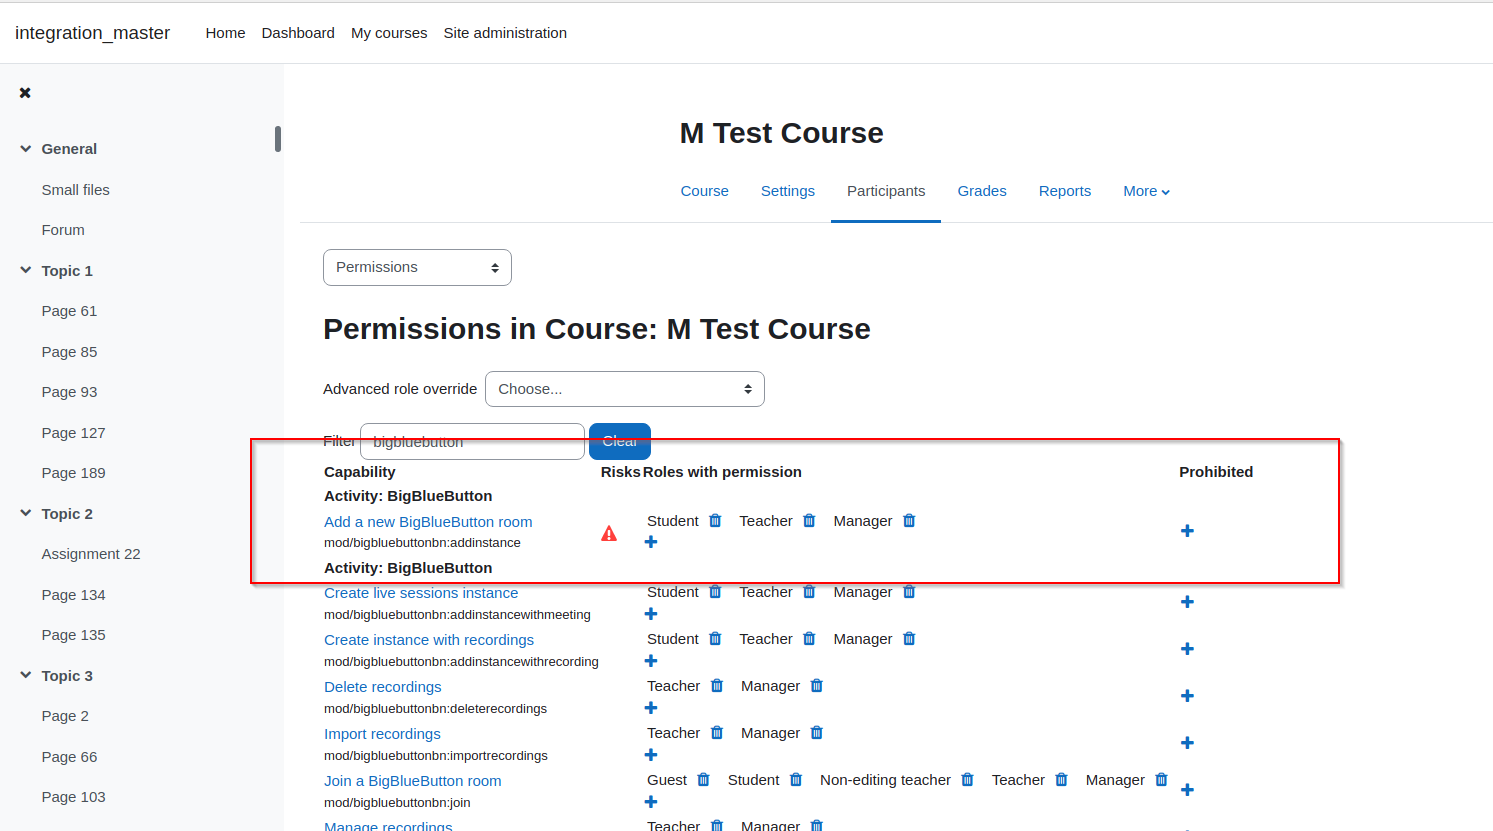Open Create instance with recordings link
The width and height of the screenshot is (1493, 831).
[429, 640]
